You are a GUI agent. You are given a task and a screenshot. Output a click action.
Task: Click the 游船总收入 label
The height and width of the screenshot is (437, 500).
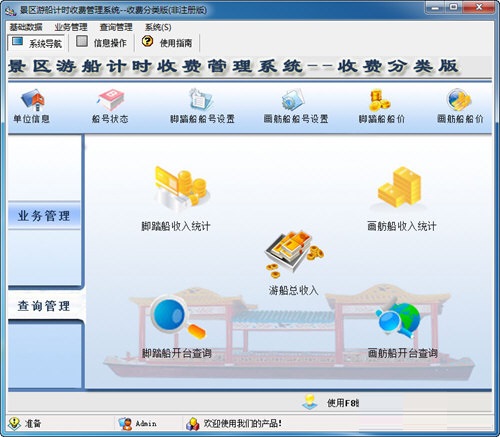point(293,290)
